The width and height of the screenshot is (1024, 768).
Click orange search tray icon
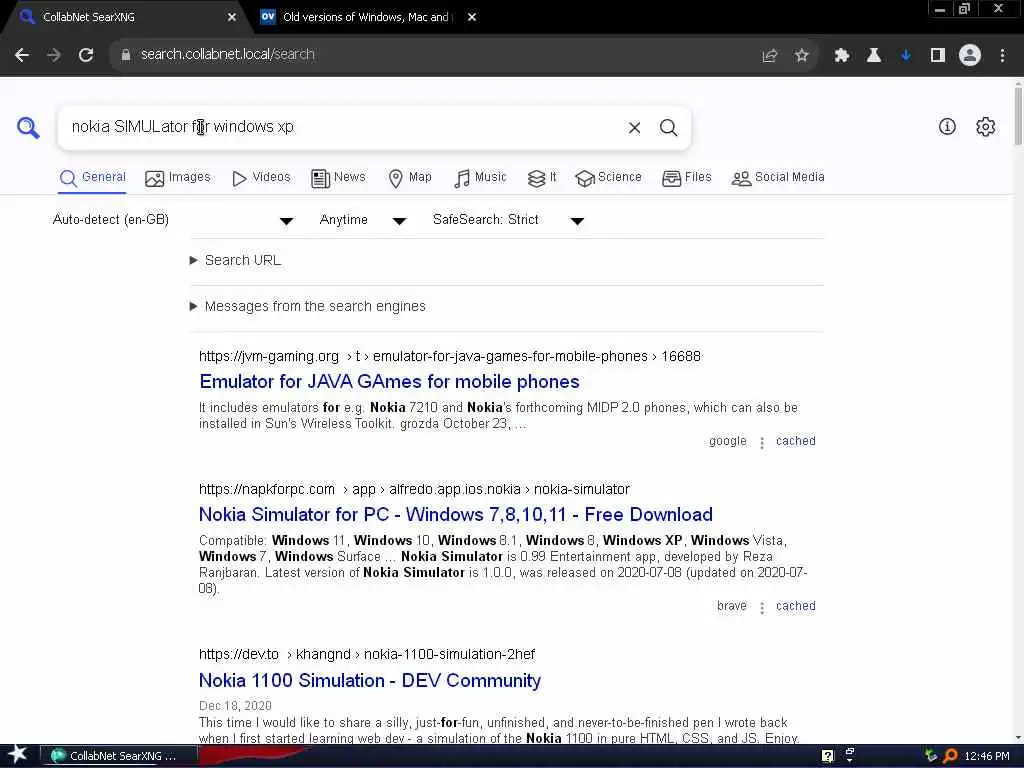tap(951, 756)
